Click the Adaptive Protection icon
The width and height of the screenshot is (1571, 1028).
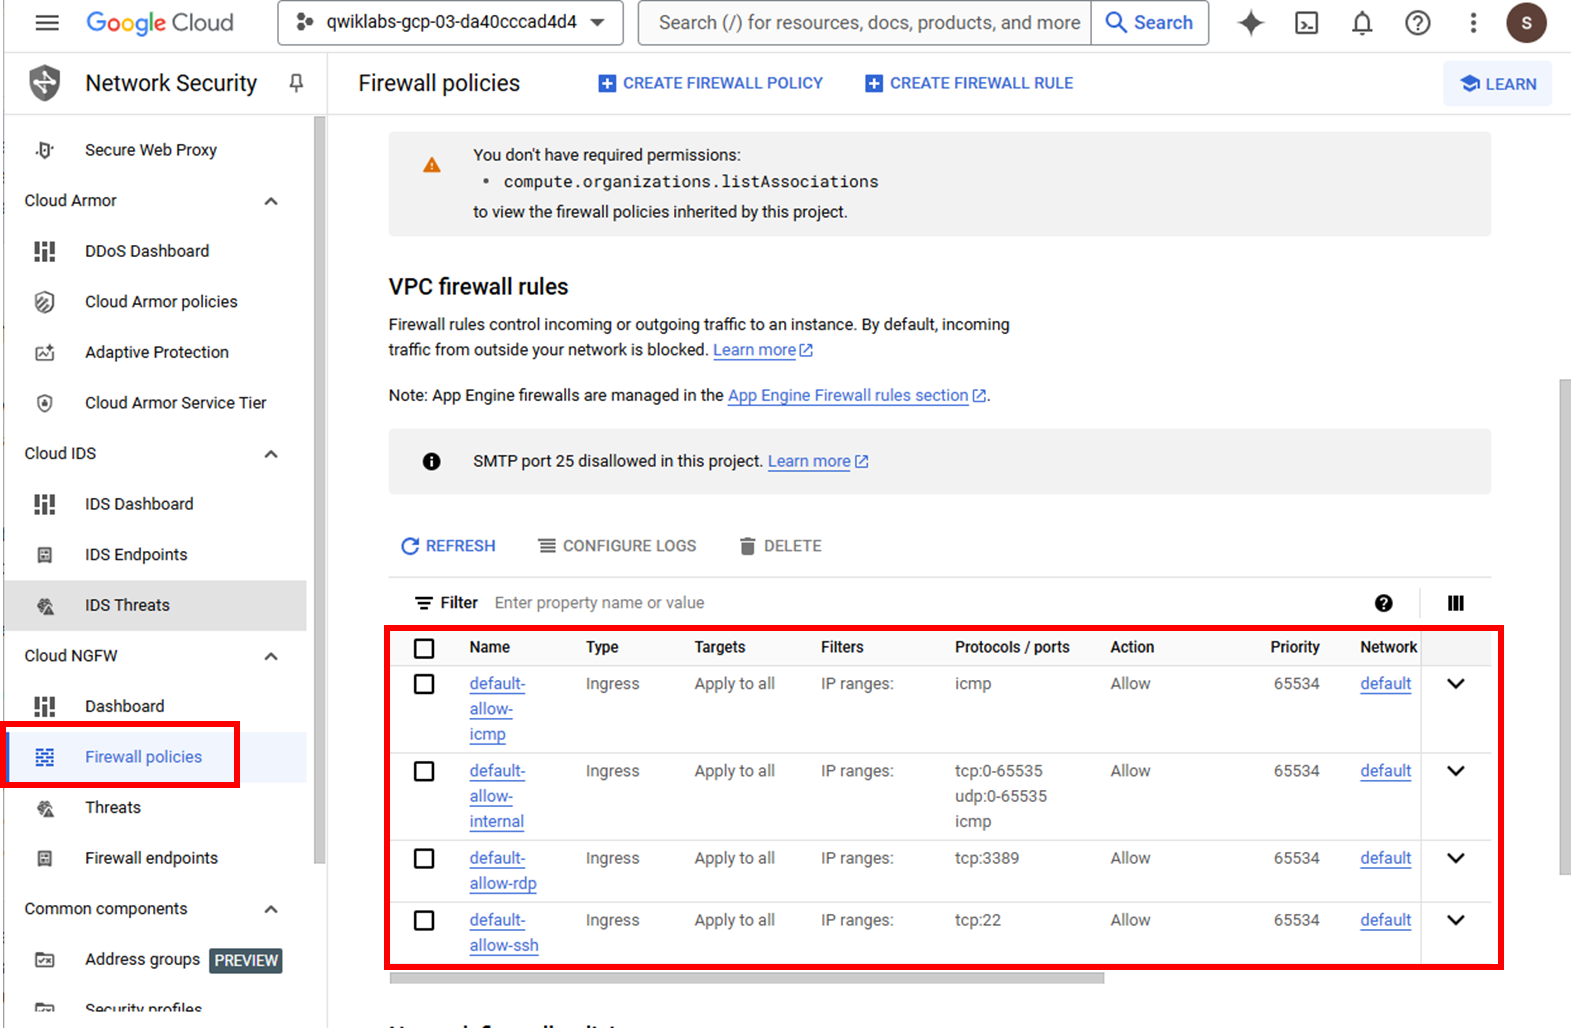pos(45,352)
